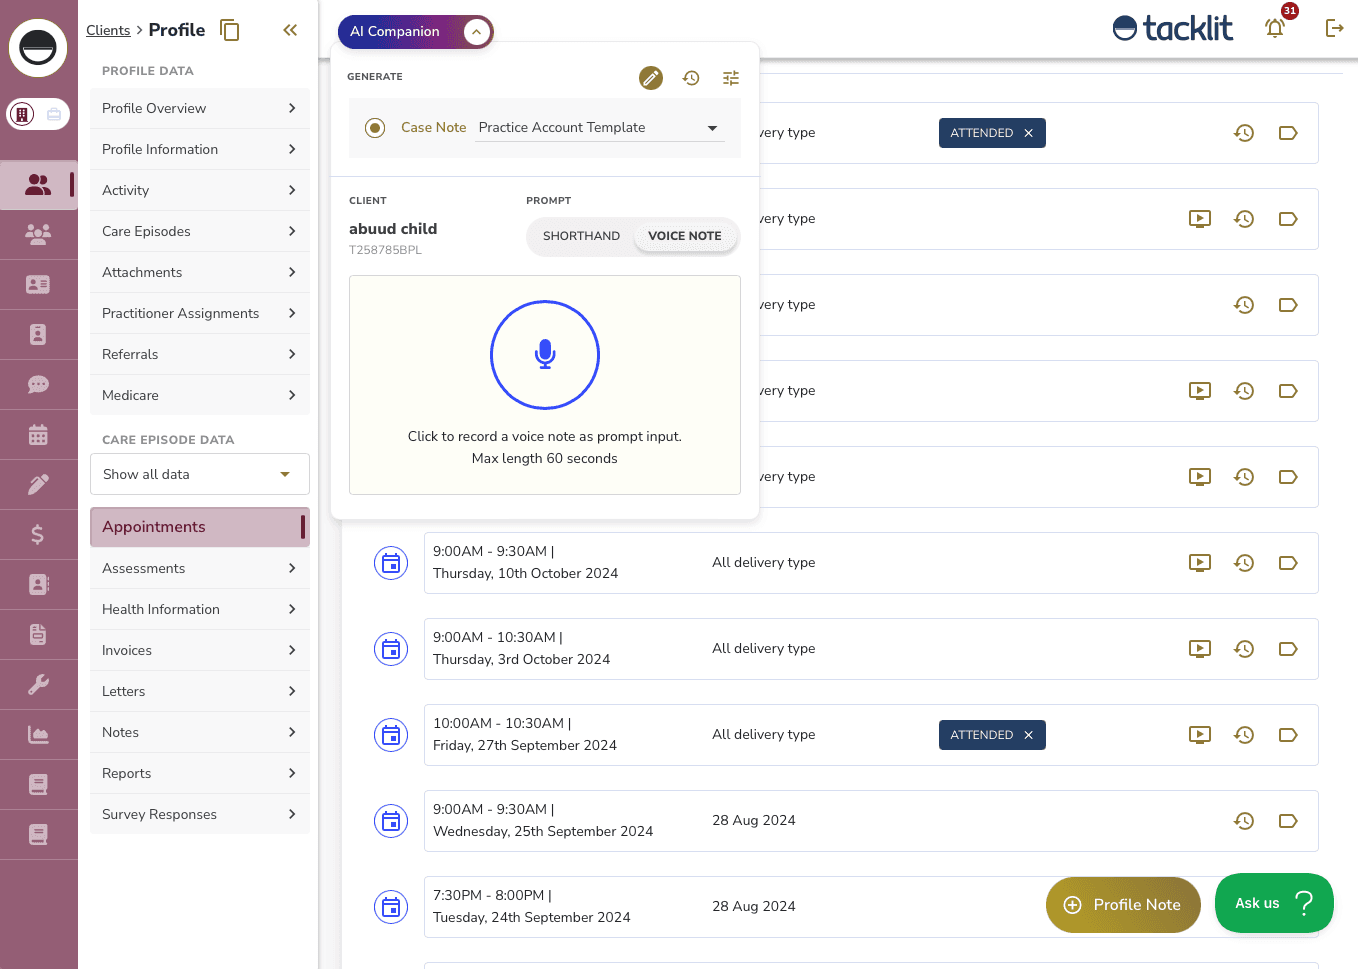
Task: Click the Profile Note button
Action: [1123, 905]
